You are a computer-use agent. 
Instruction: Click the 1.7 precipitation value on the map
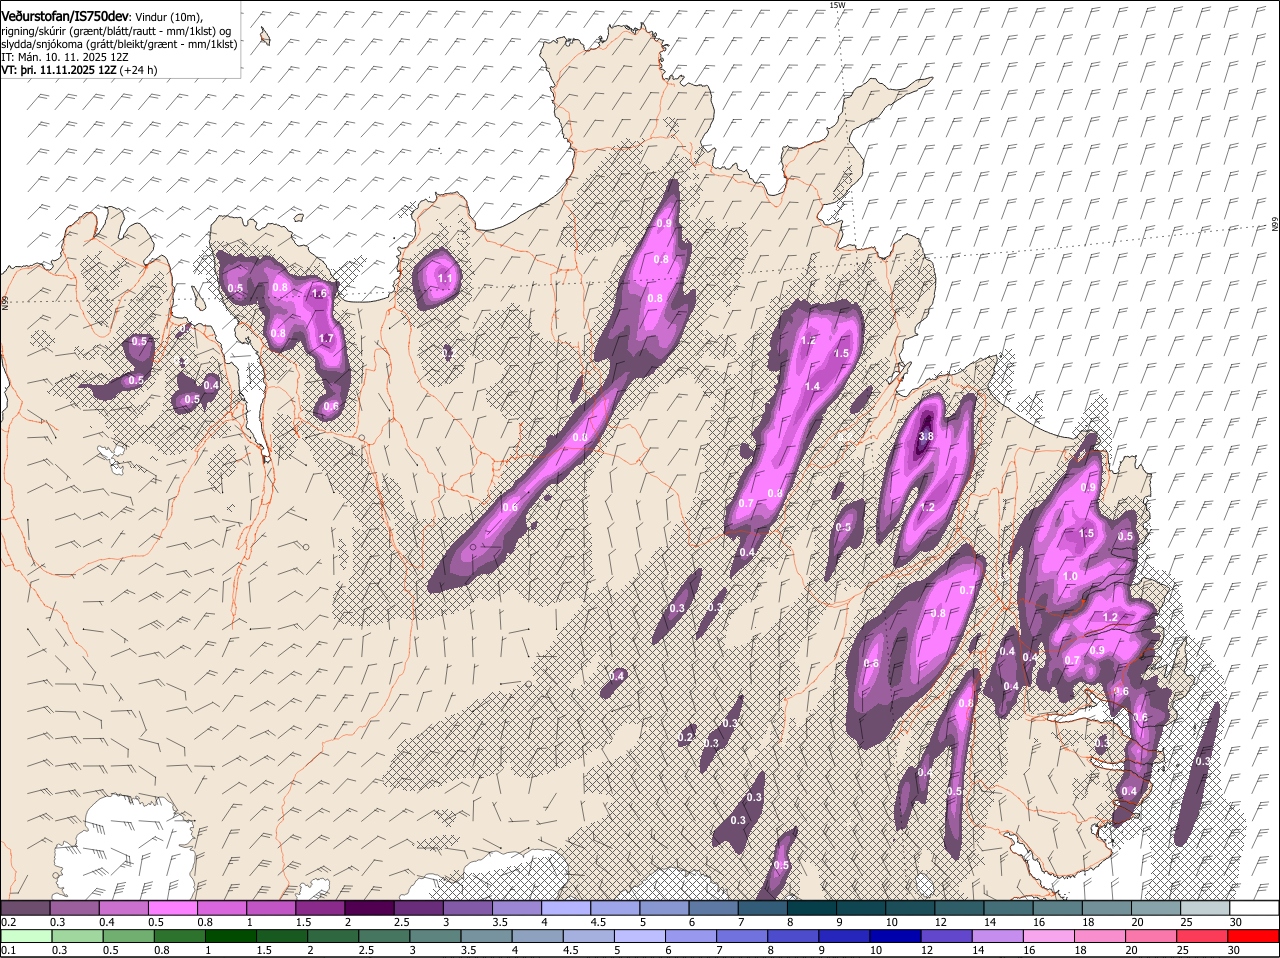coord(325,338)
